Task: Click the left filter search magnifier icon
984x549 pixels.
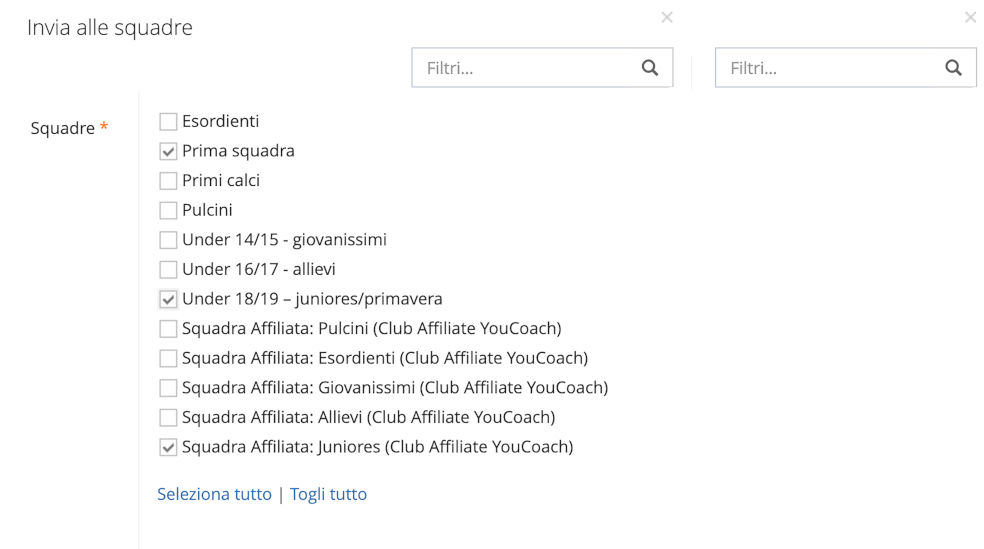Action: tap(650, 68)
